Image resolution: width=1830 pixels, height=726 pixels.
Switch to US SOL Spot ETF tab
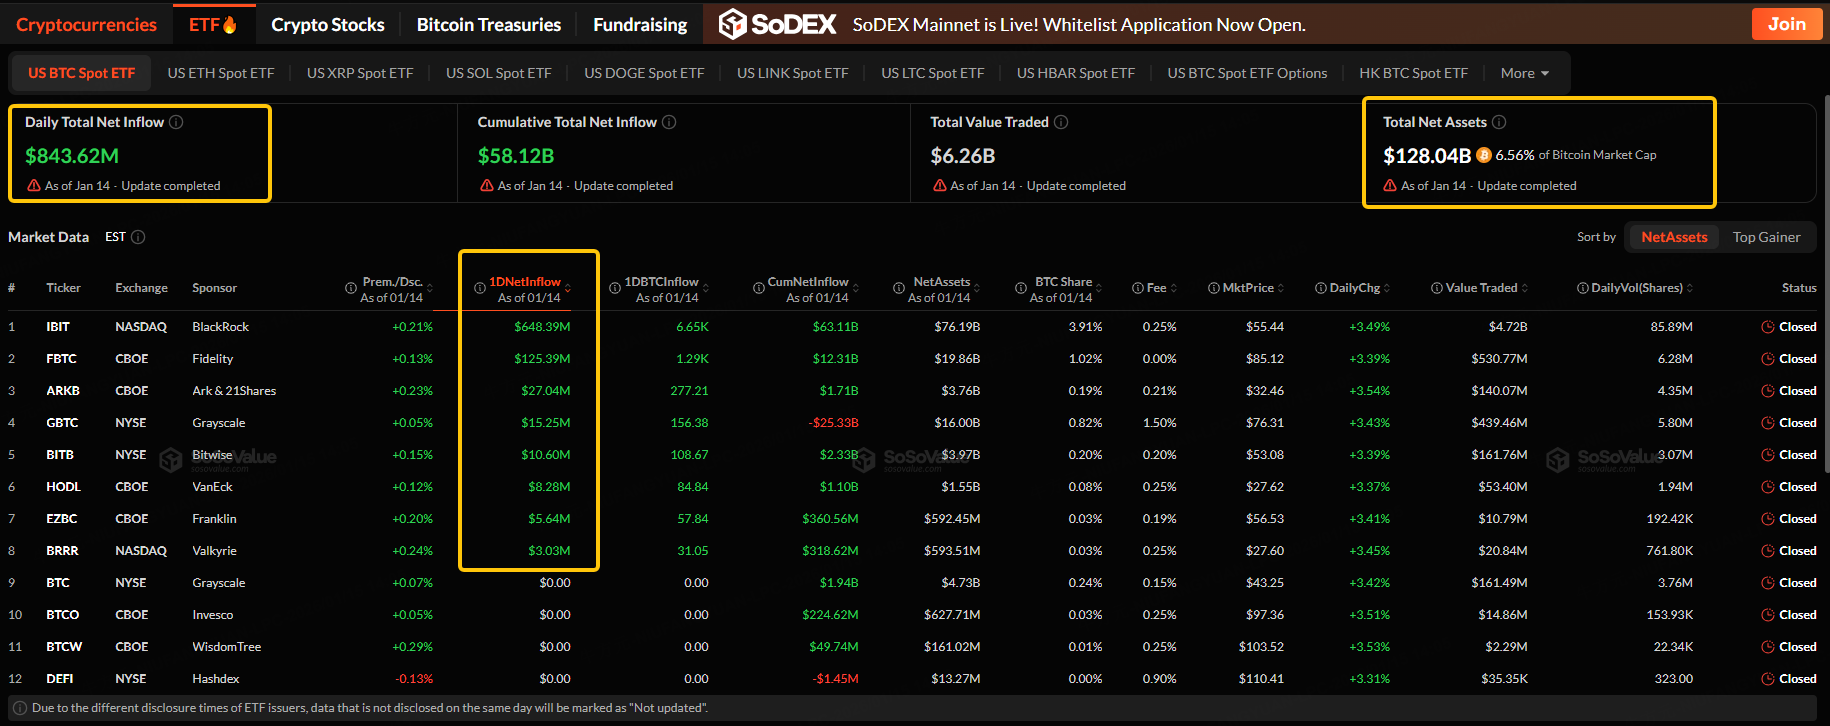pos(499,73)
